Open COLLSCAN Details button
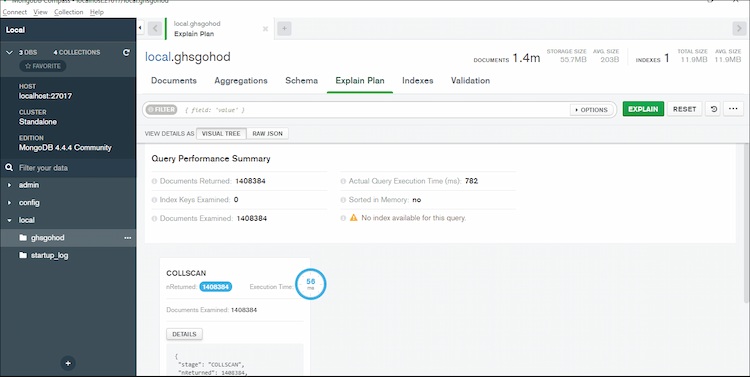Screen dimensions: 750x377 pos(184,334)
